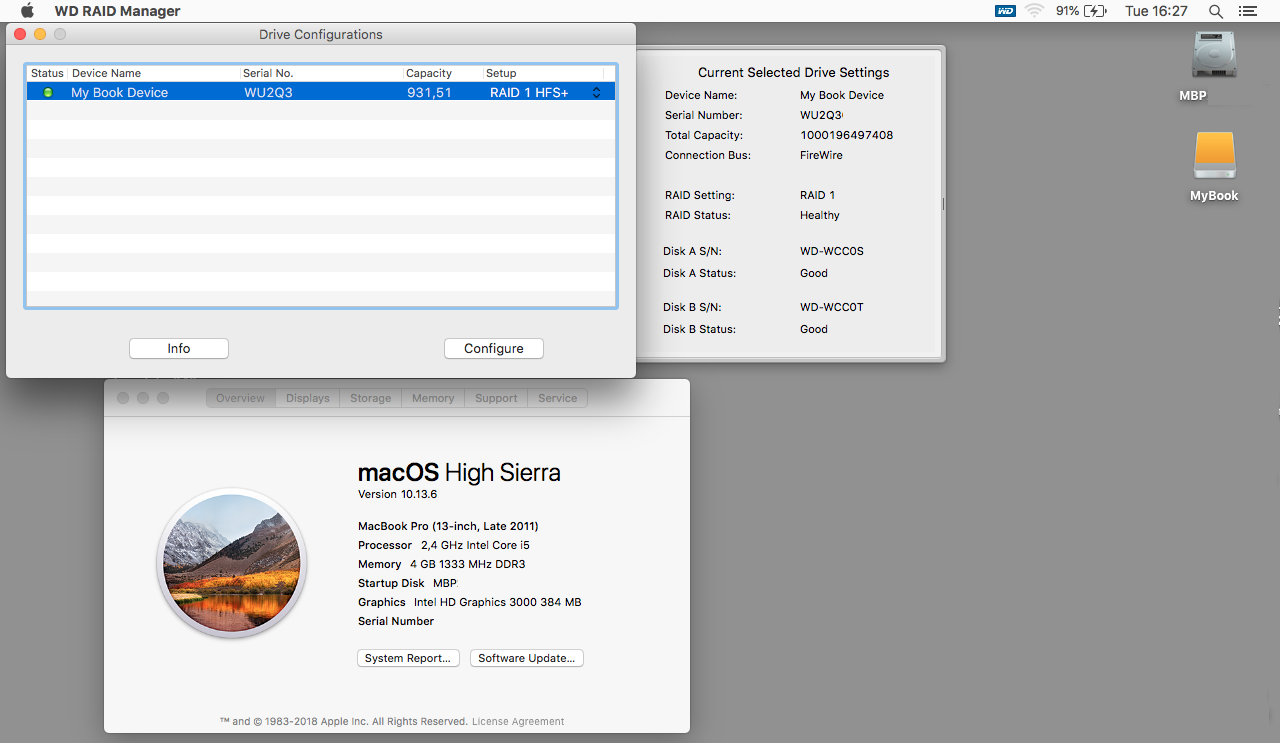1280x743 pixels.
Task: Switch to the Storage tab
Action: 371,398
